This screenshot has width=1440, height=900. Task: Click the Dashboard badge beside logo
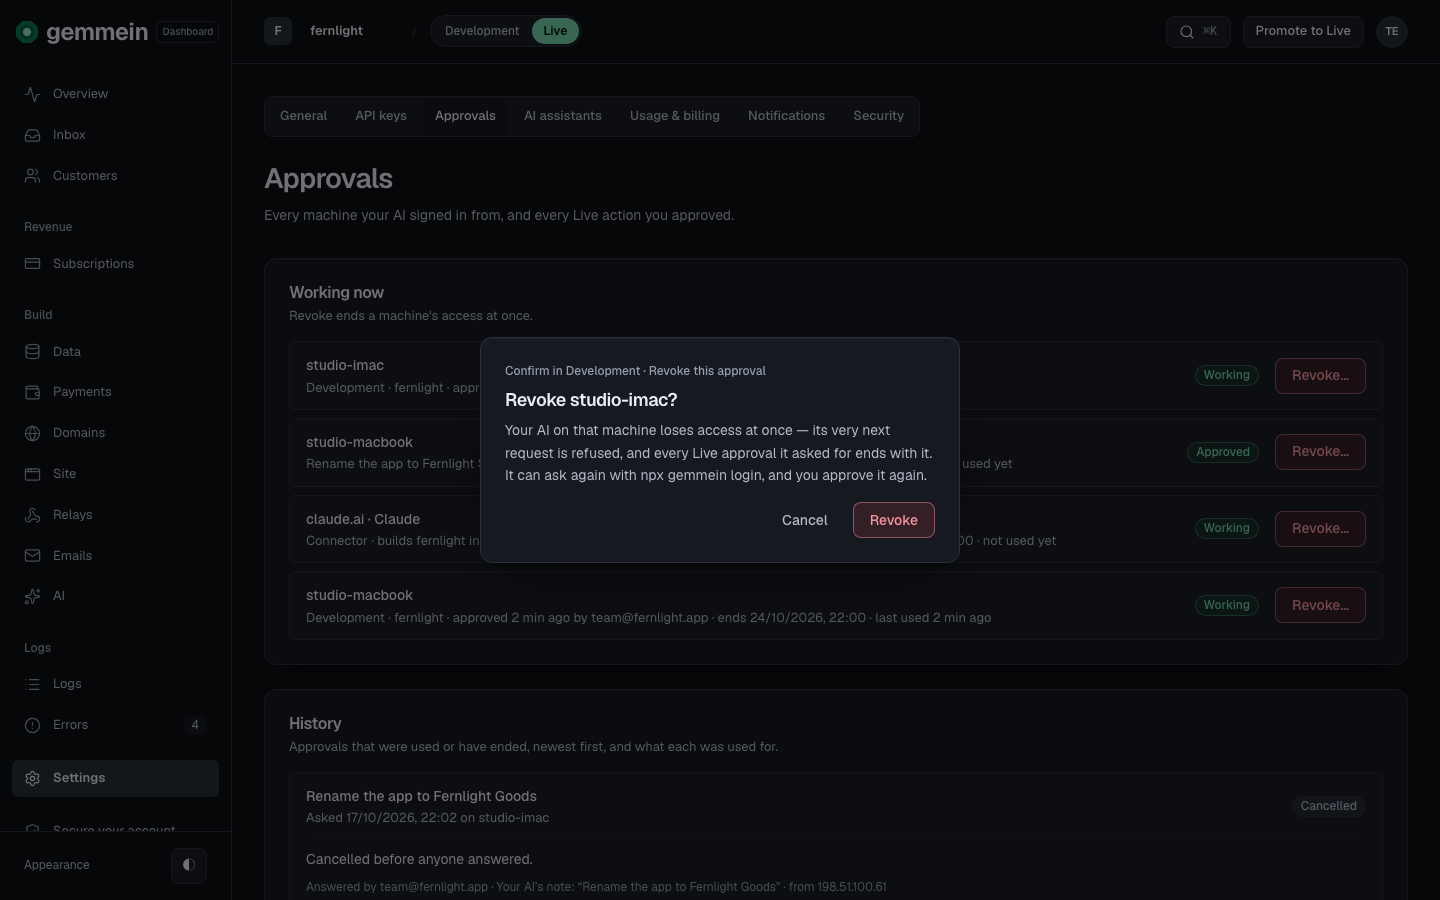tap(188, 32)
